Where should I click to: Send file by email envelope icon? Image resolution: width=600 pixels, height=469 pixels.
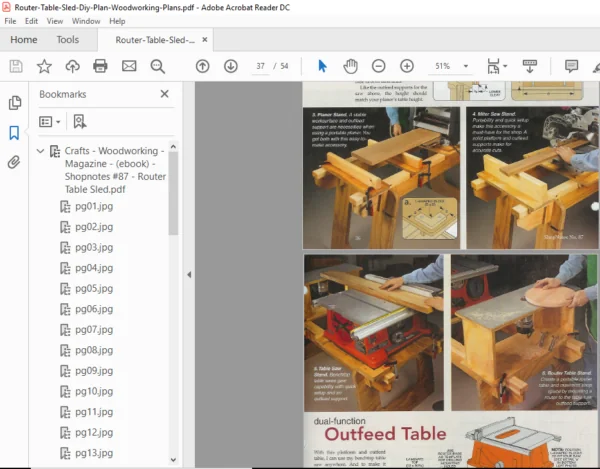pos(129,66)
